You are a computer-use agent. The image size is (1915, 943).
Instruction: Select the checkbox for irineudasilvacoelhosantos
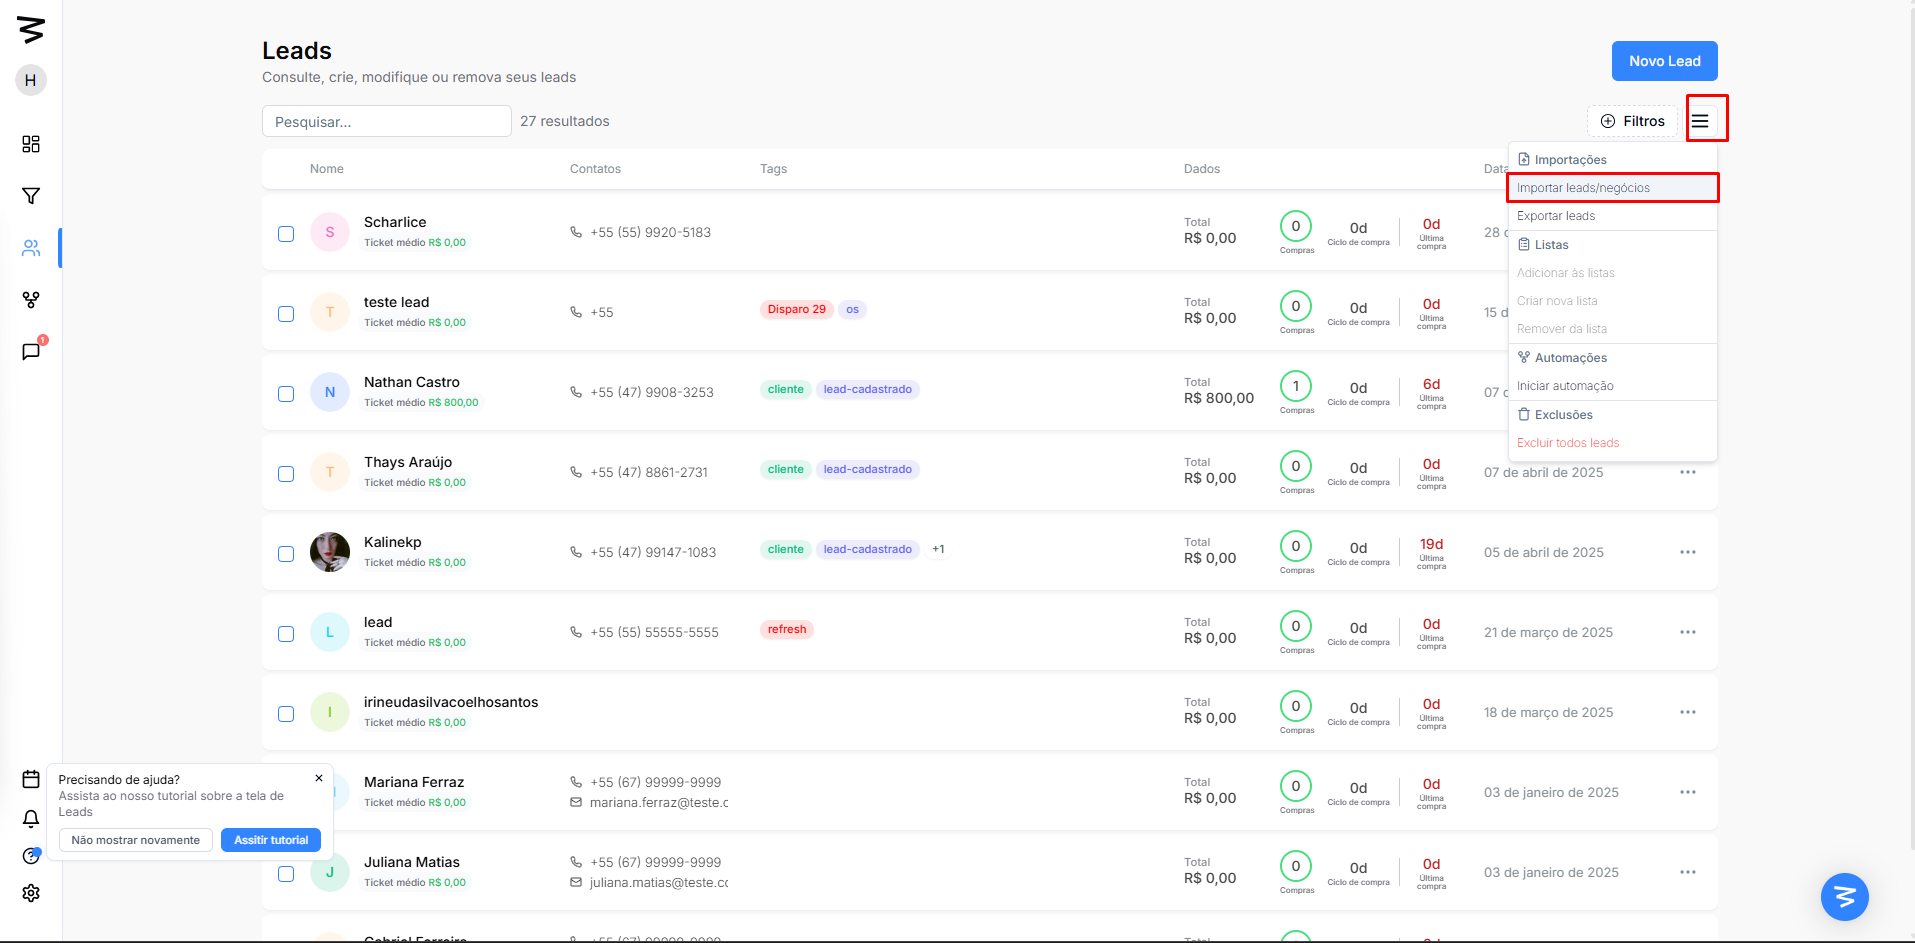point(286,714)
